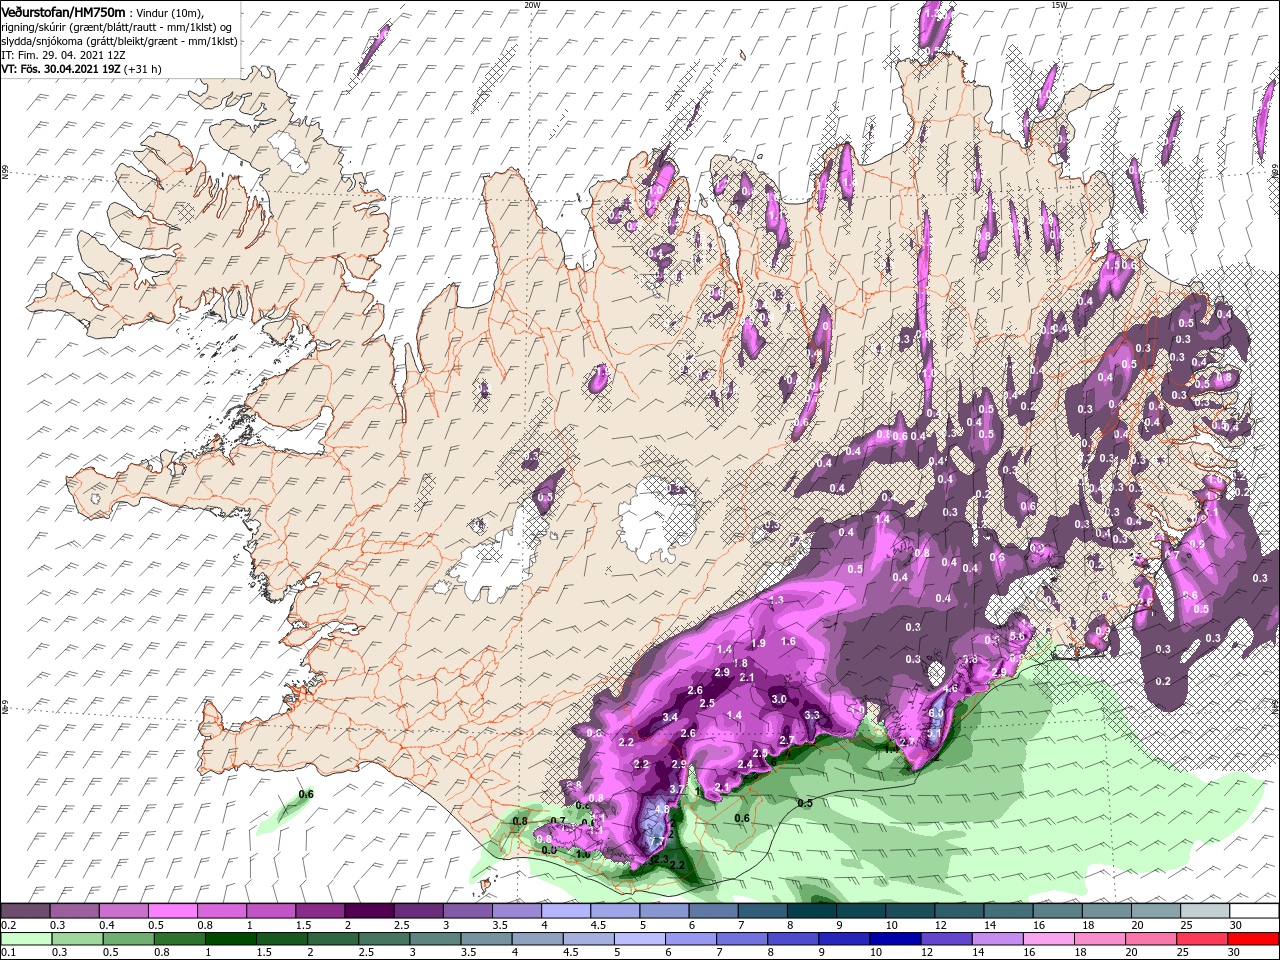1280x960 pixels.
Task: Click the 2.4 precipitation value
Action: tap(745, 764)
